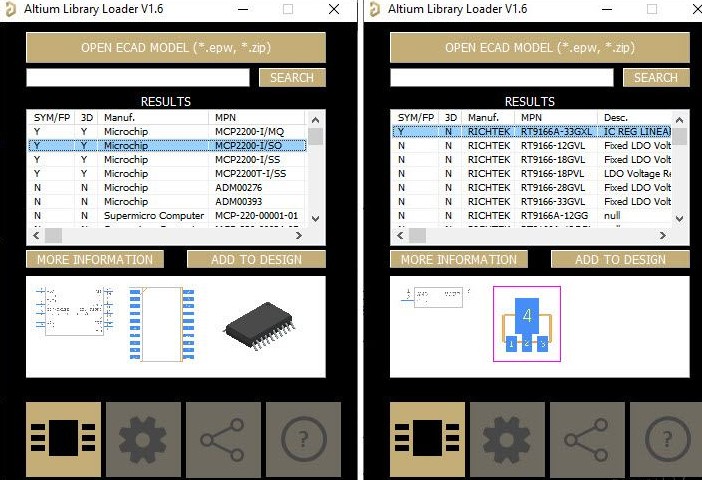This screenshot has width=702, height=480.
Task: Select the RT9166-18GVL row
Action: pos(532,159)
